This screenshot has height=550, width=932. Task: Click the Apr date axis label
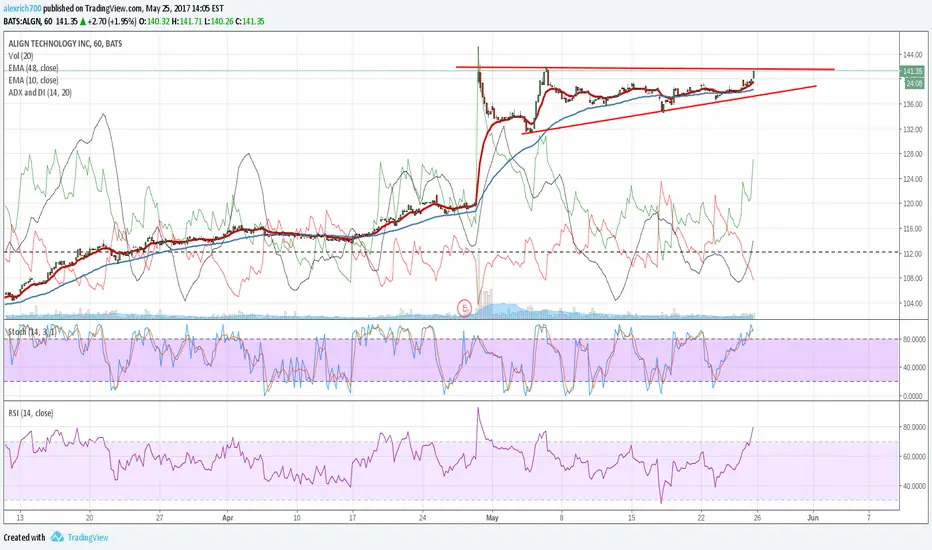coord(228,518)
